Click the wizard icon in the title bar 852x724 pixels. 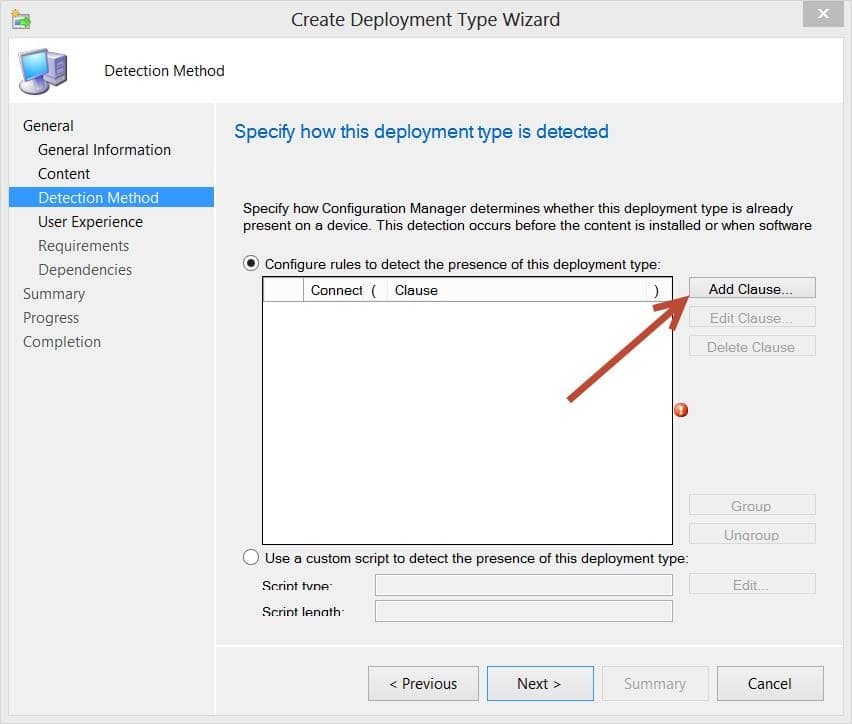pos(22,18)
